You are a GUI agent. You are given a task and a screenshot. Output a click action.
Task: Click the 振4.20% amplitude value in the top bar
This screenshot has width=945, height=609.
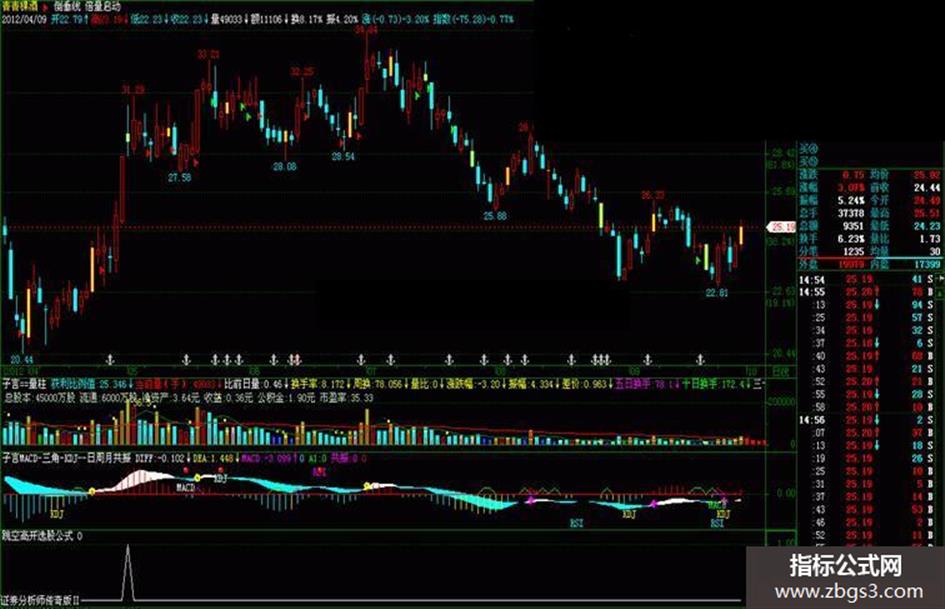pyautogui.click(x=342, y=19)
